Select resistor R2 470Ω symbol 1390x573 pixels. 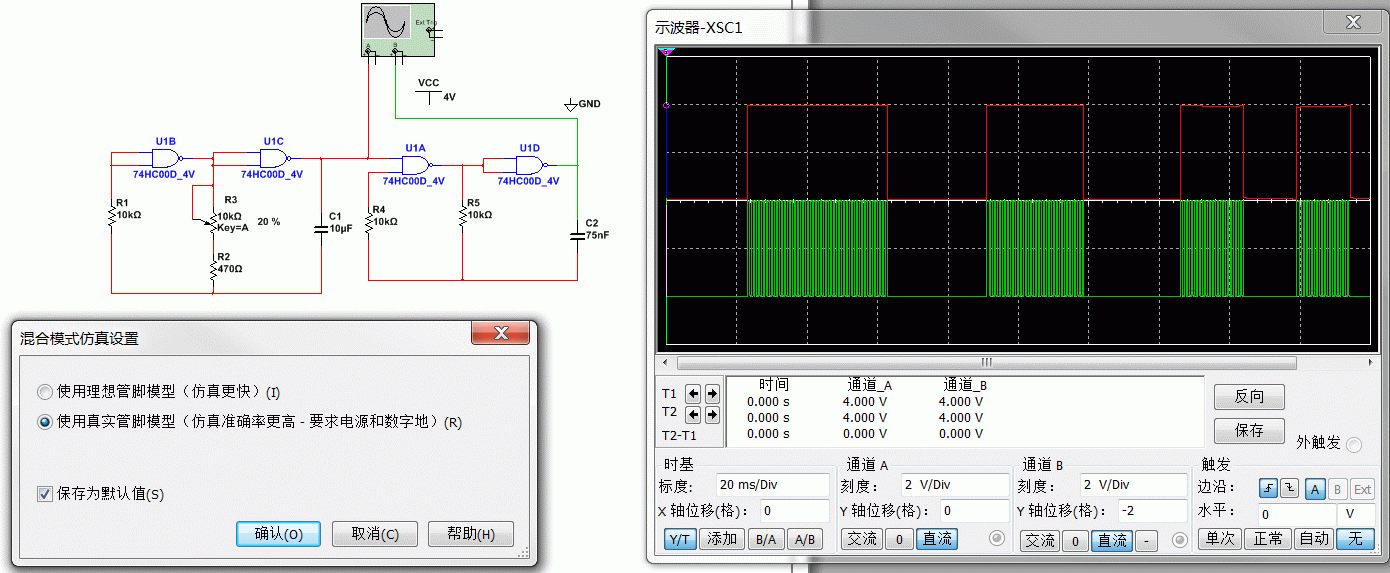pyautogui.click(x=213, y=269)
